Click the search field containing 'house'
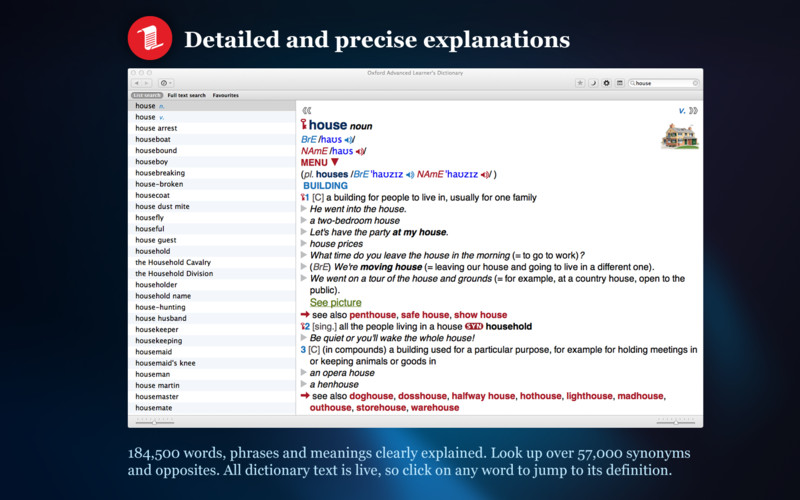 663,83
